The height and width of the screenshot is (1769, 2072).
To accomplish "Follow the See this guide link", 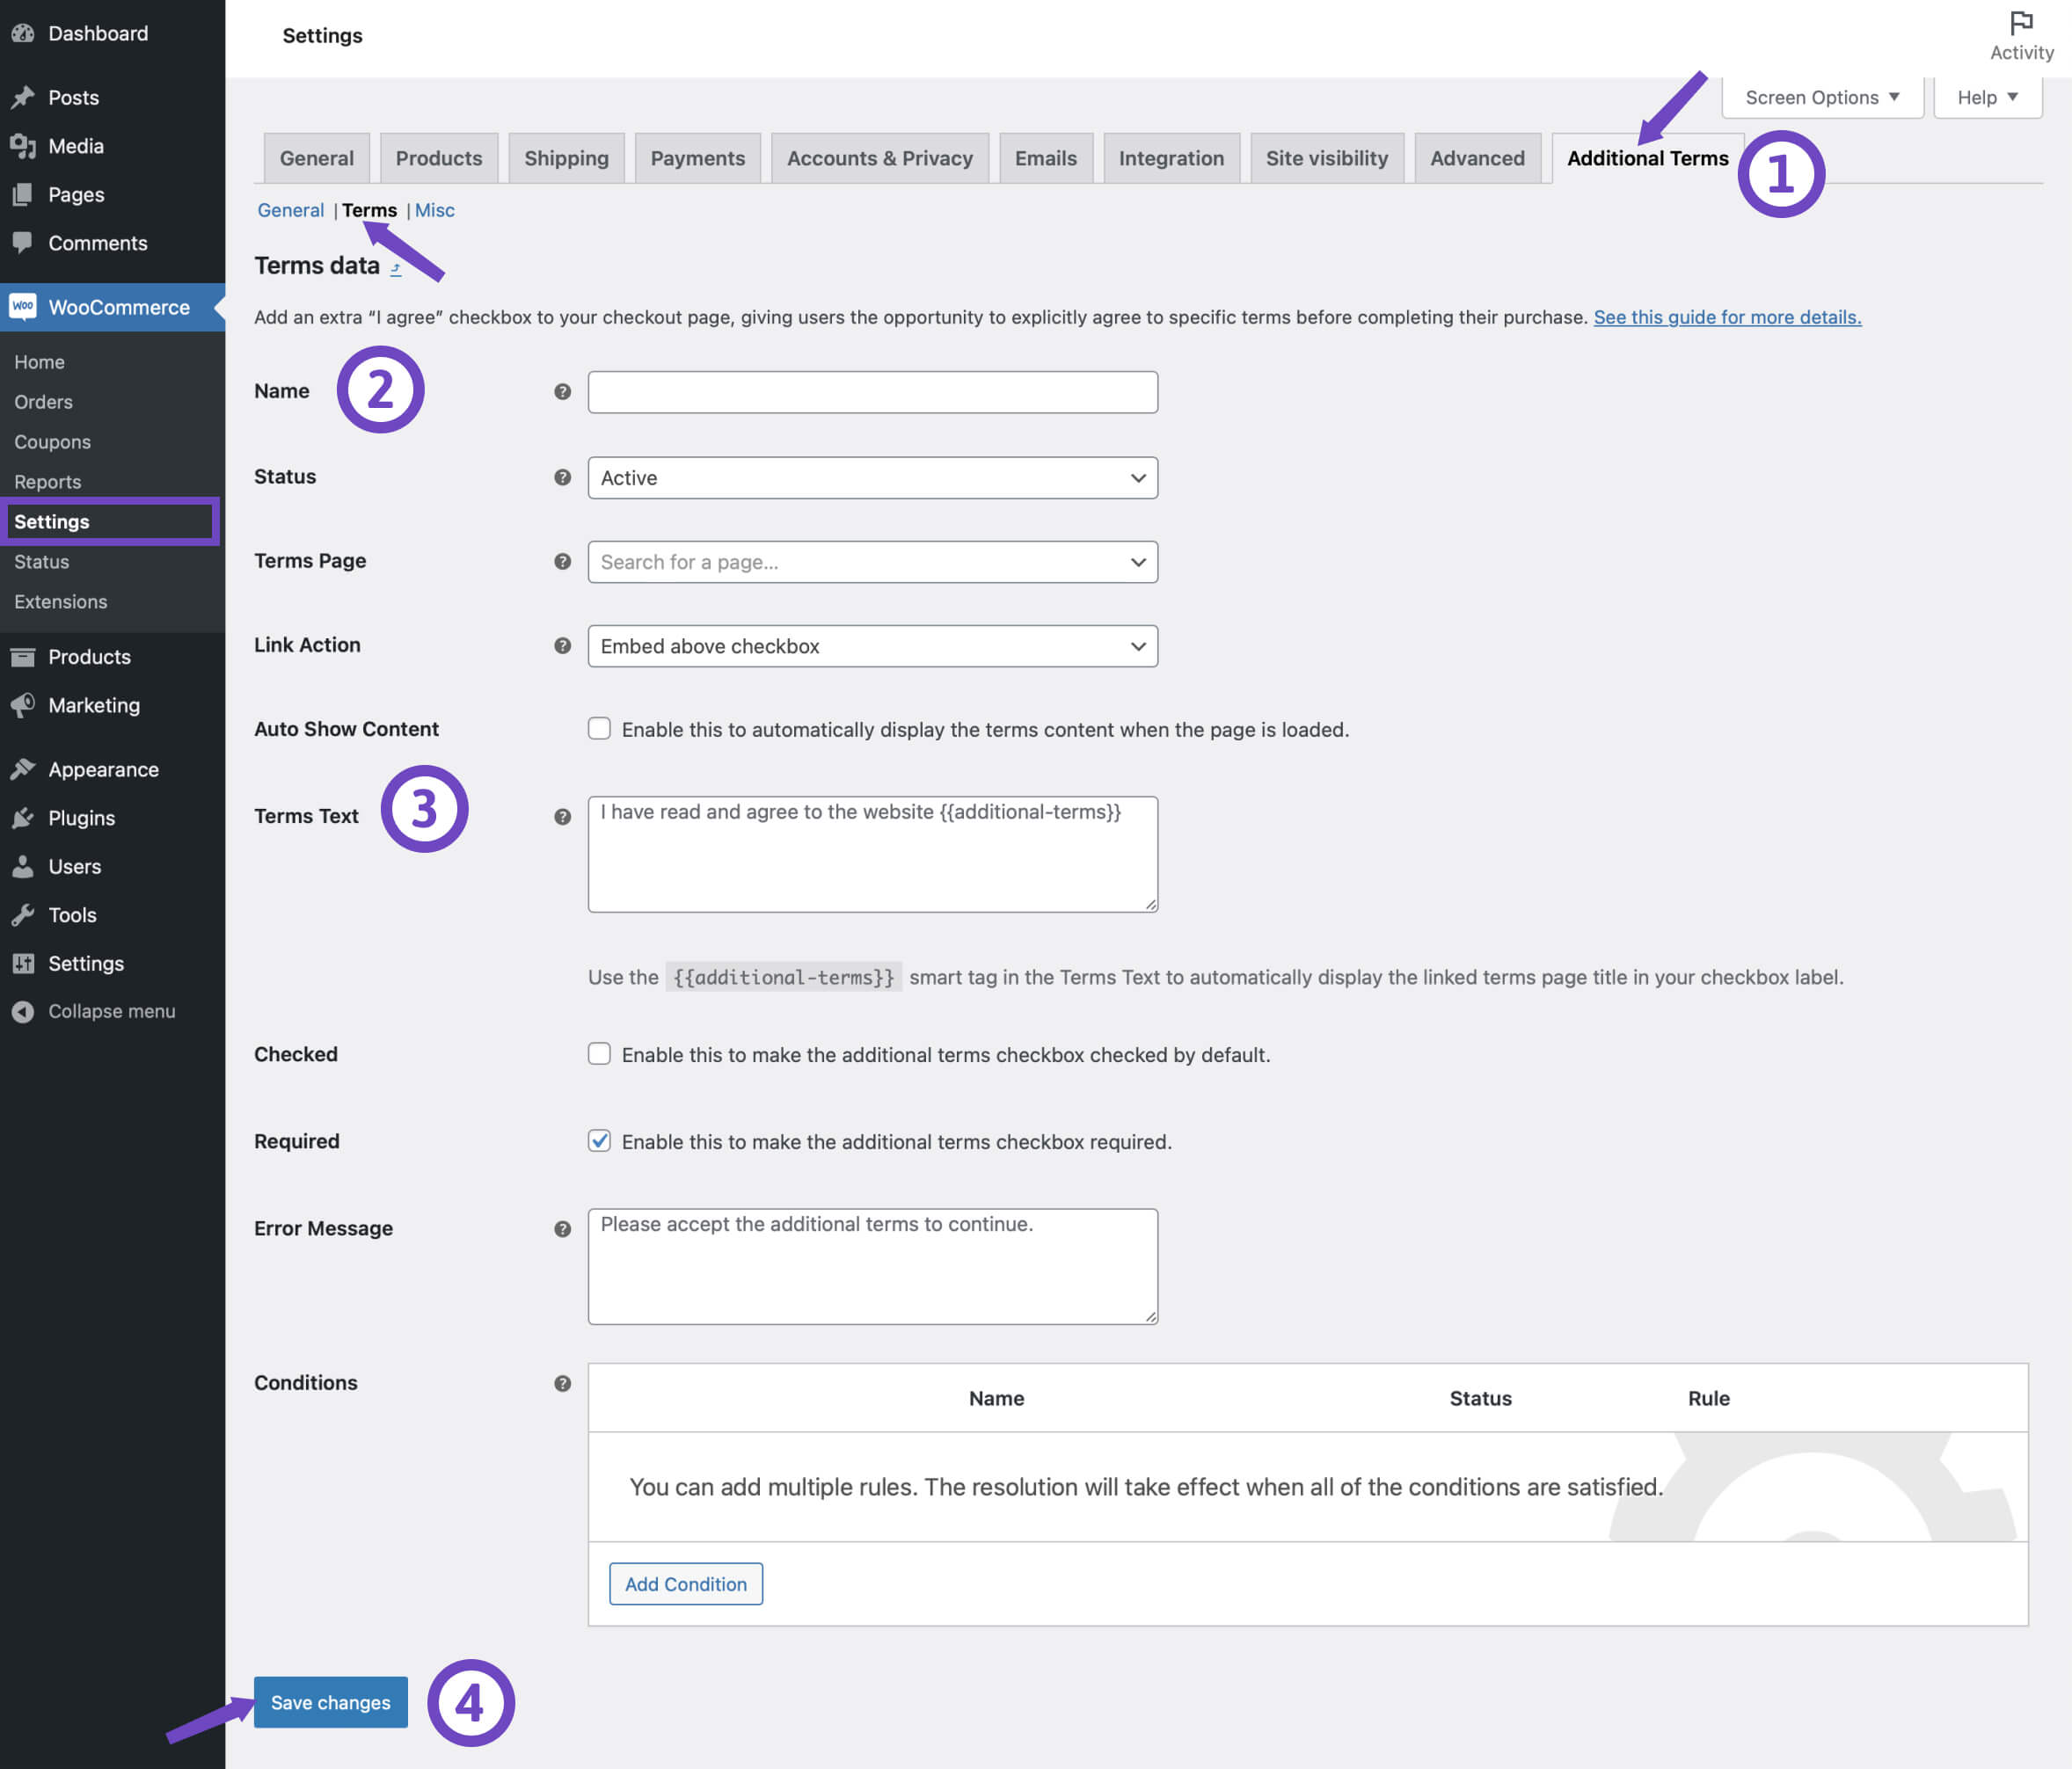I will point(1725,317).
